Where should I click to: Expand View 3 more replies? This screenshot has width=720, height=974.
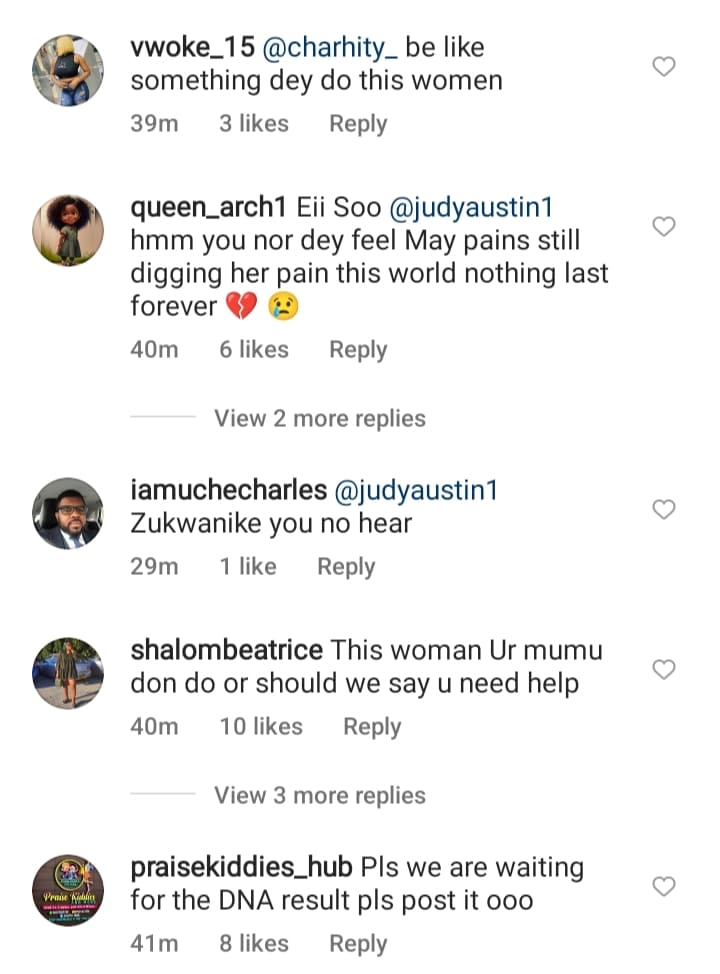(320, 796)
